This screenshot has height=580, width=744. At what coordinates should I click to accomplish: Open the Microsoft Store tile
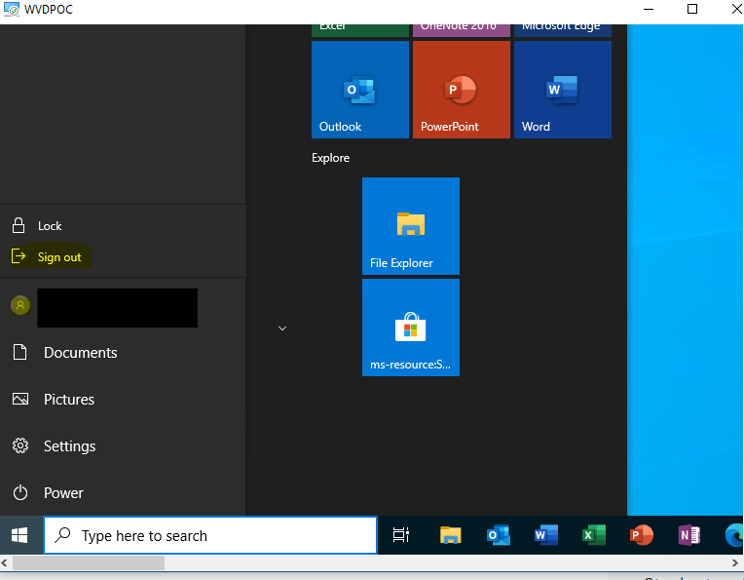(x=410, y=327)
